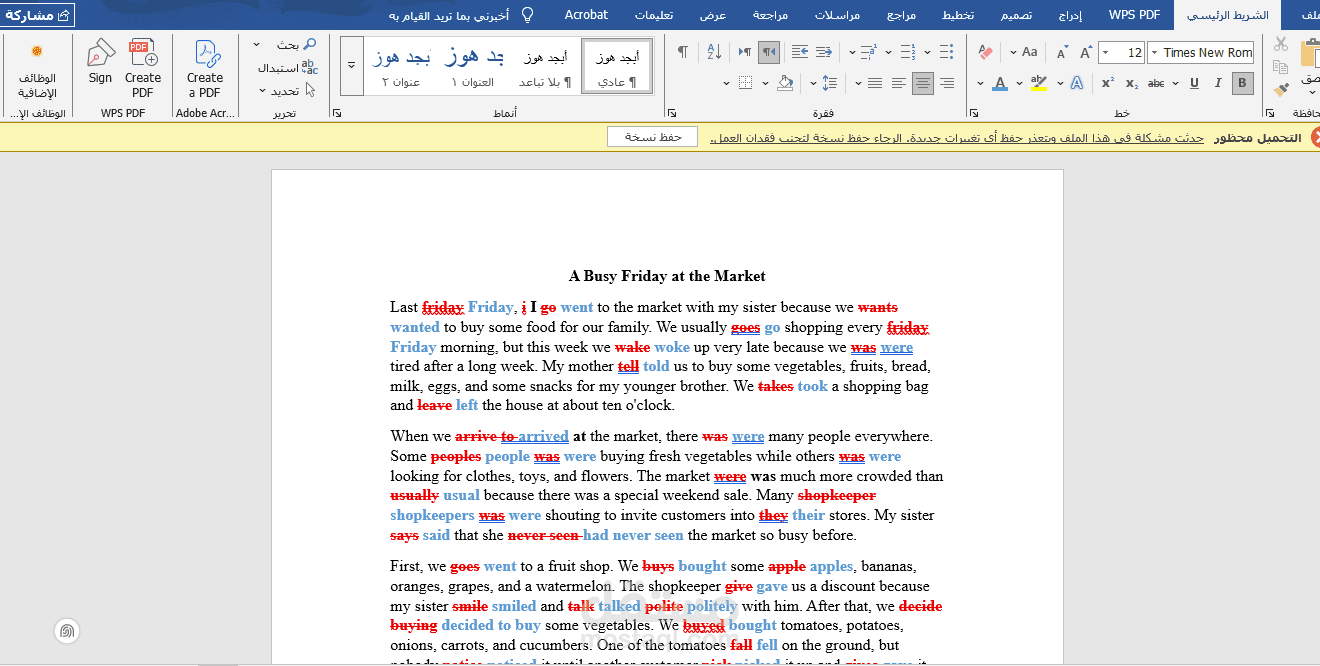This screenshot has width=1320, height=666.
Task: Click Text Effects outlined A icon
Action: [1077, 83]
